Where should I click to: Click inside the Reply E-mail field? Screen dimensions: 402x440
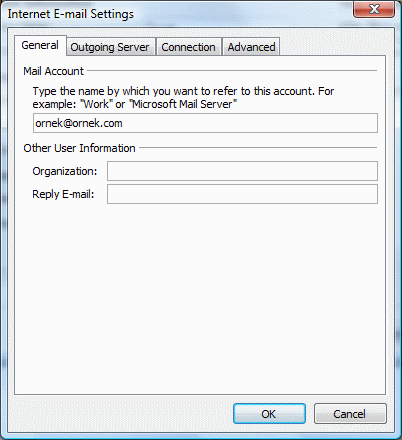242,194
